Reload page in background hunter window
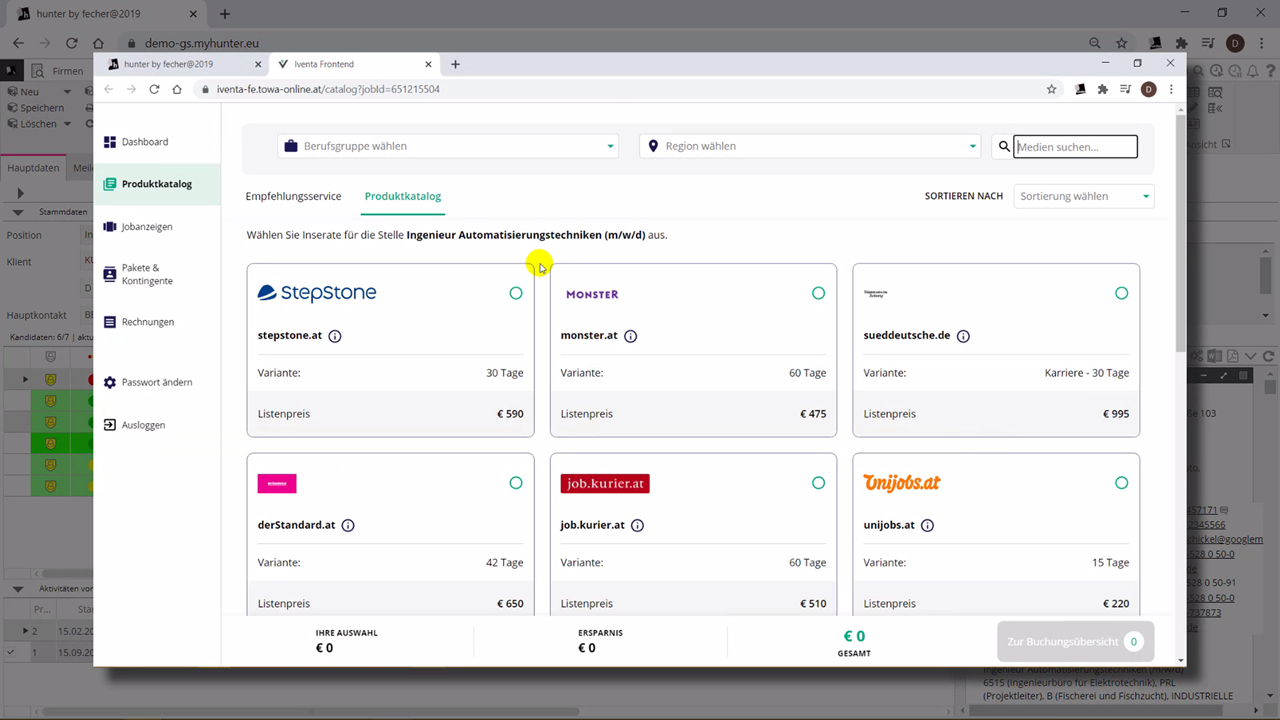Viewport: 1280px width, 720px height. coord(71,43)
